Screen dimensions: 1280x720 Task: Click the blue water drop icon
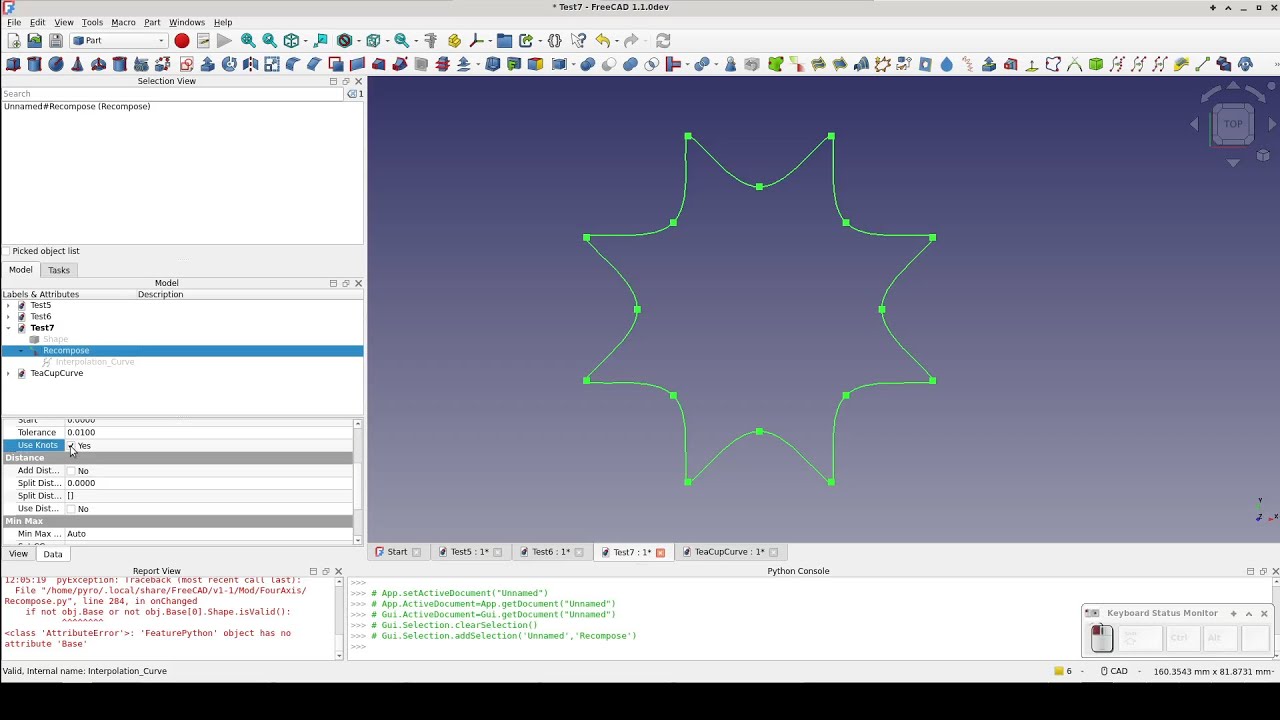coord(947,65)
